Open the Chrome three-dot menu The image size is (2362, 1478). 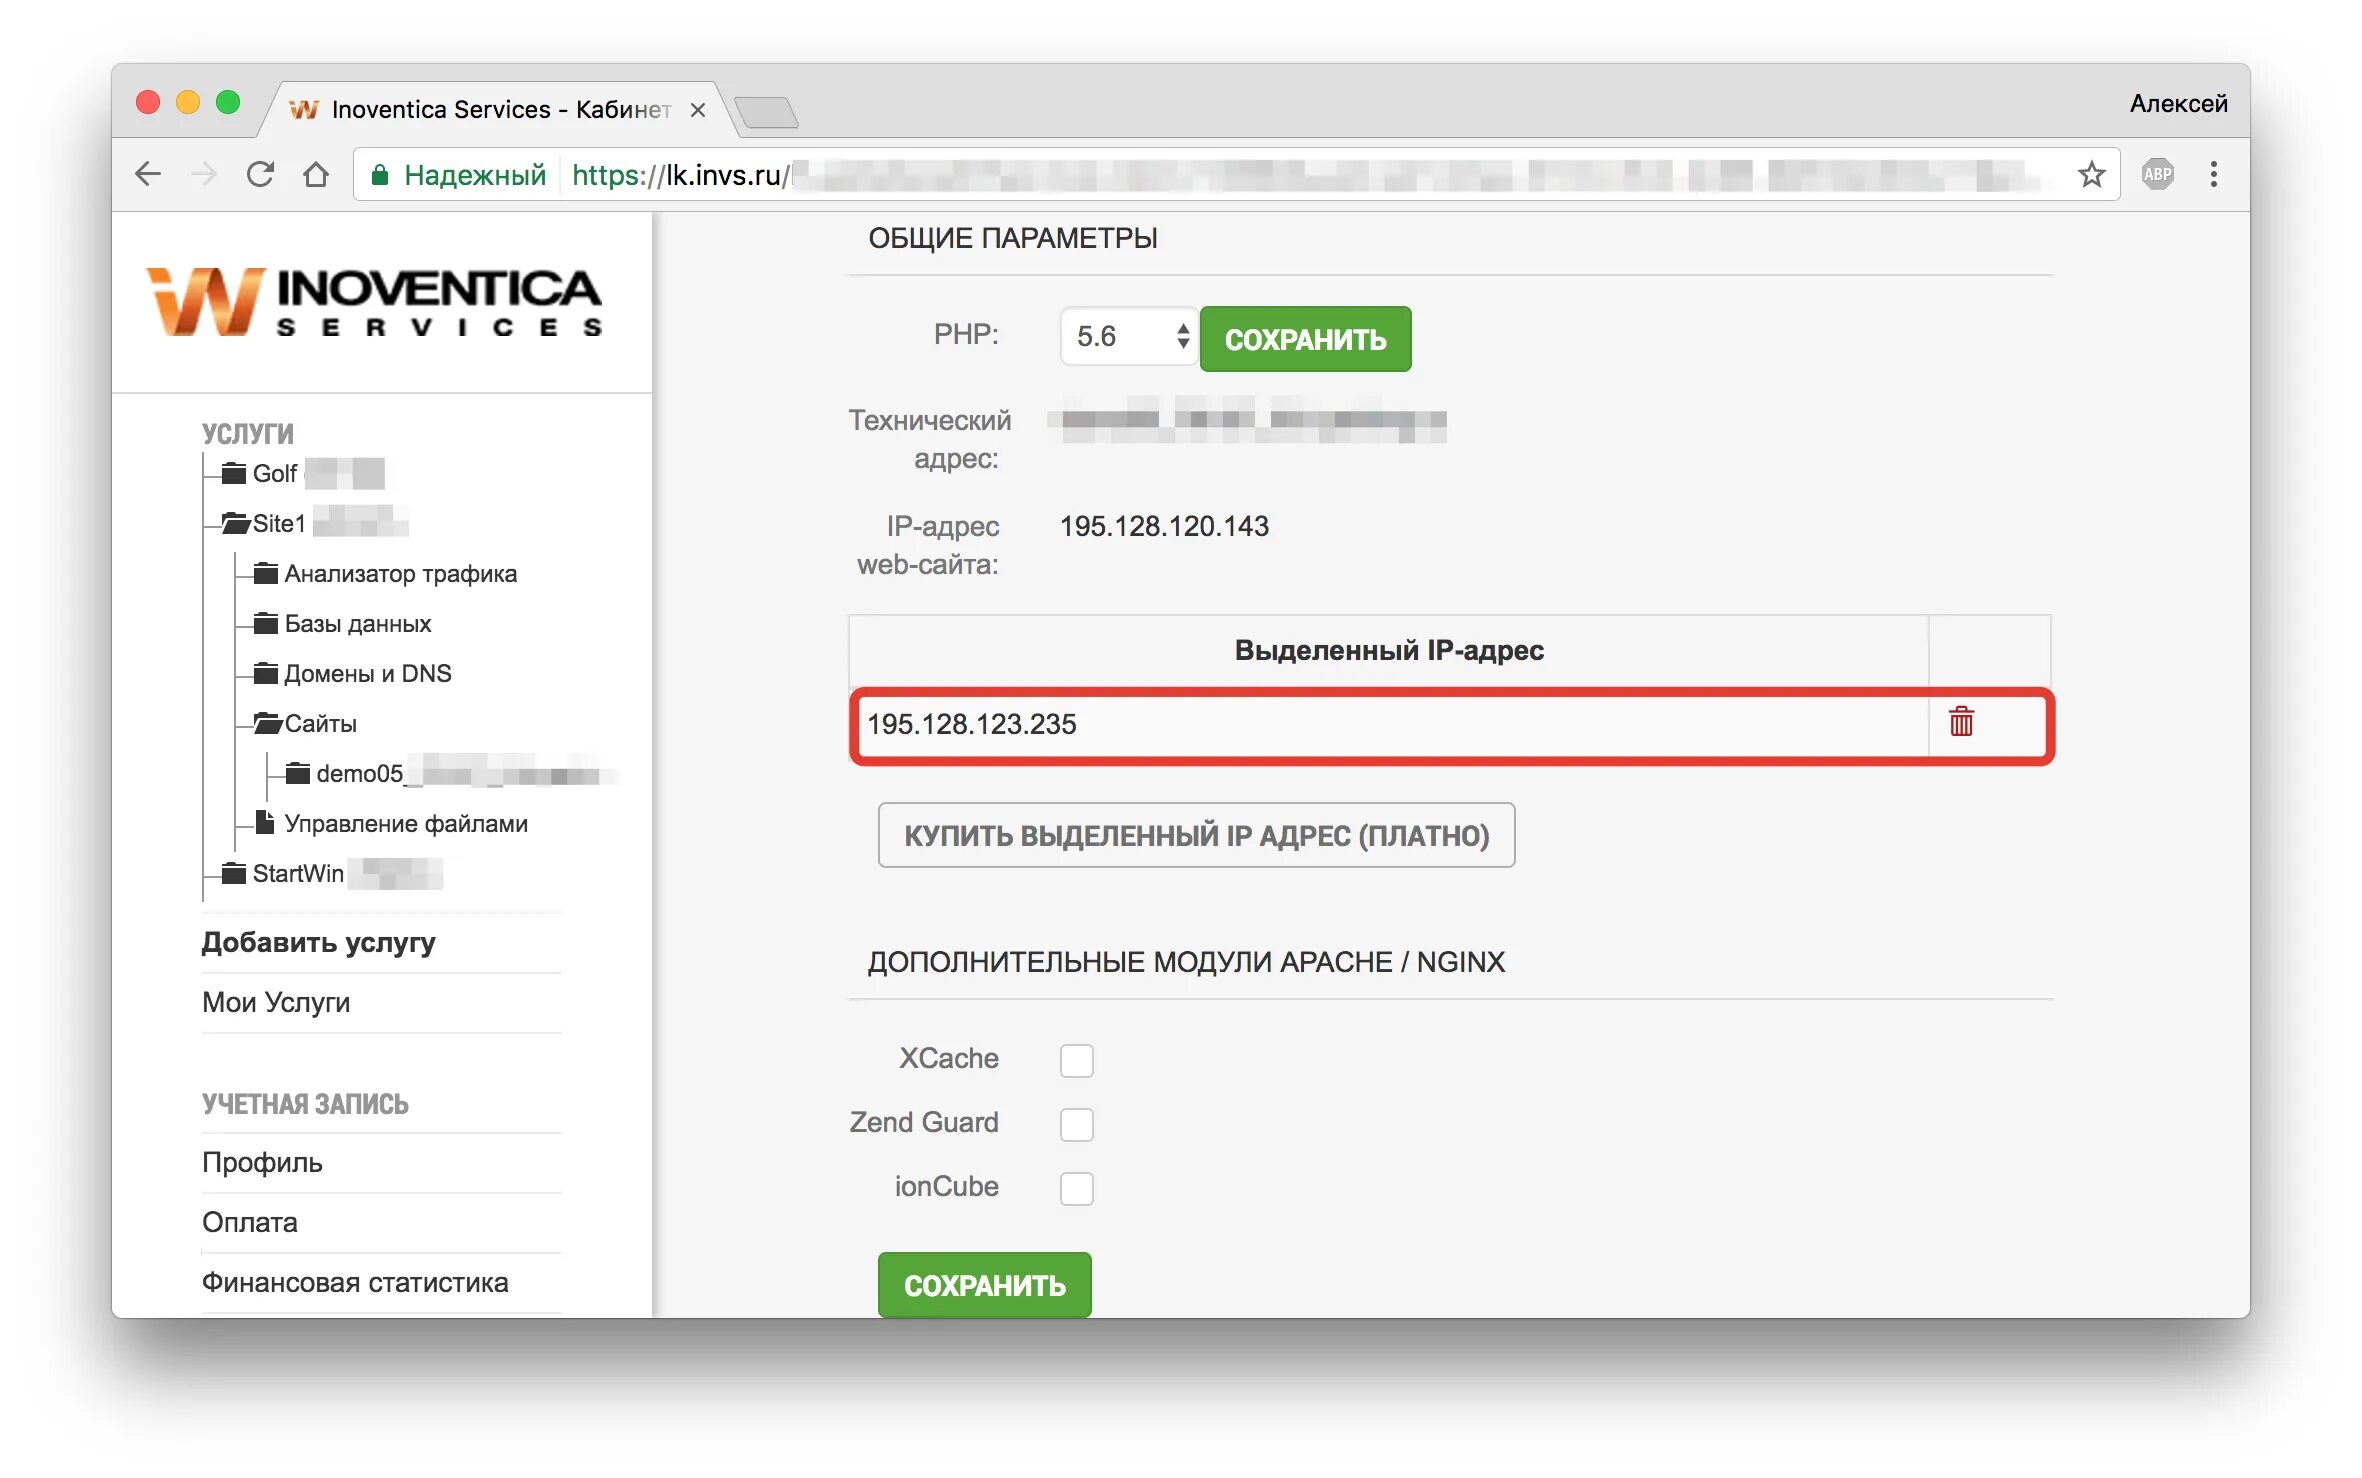[x=2214, y=174]
